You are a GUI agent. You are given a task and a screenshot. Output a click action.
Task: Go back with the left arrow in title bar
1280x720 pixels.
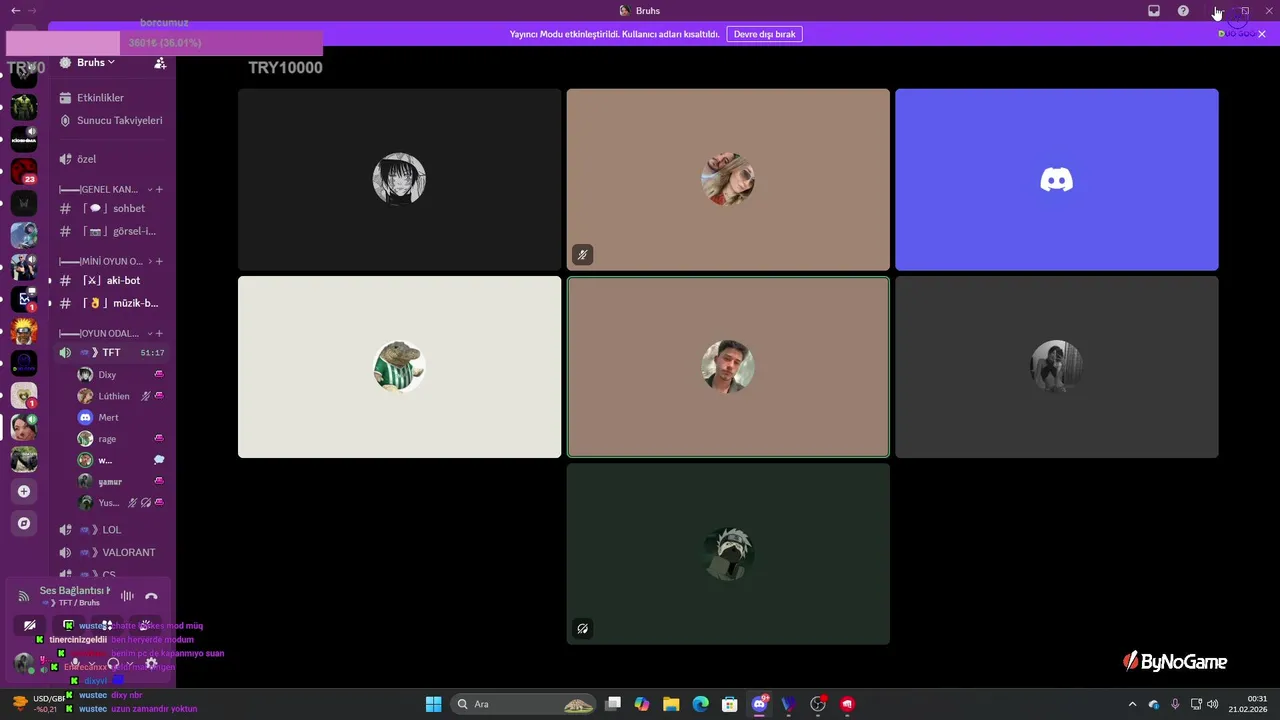[x=15, y=11]
